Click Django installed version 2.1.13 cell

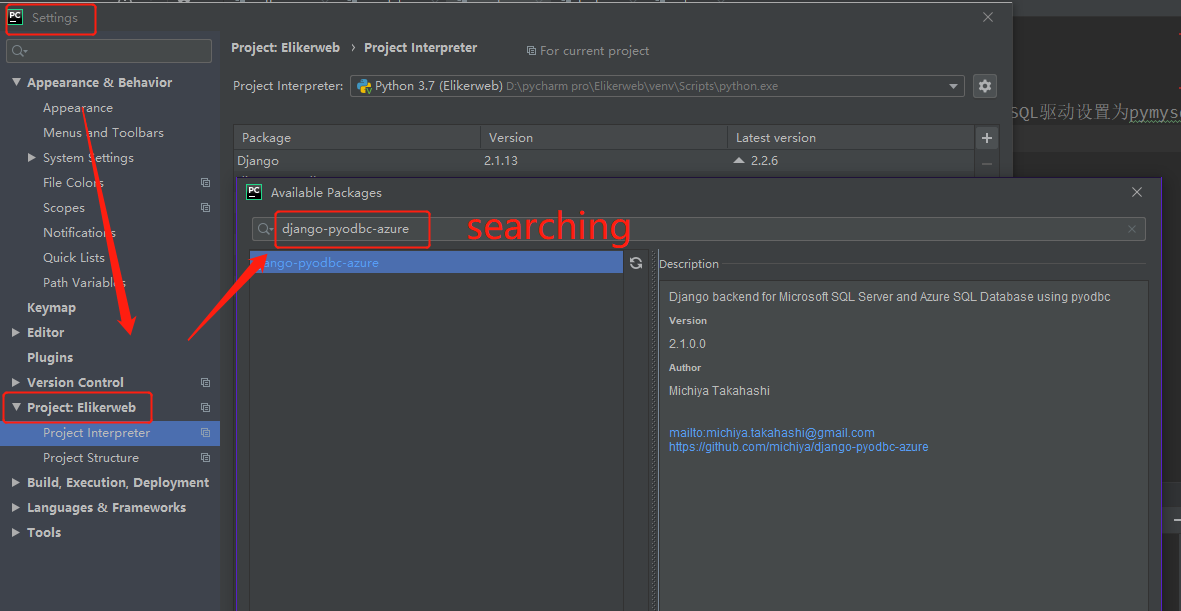(x=501, y=160)
